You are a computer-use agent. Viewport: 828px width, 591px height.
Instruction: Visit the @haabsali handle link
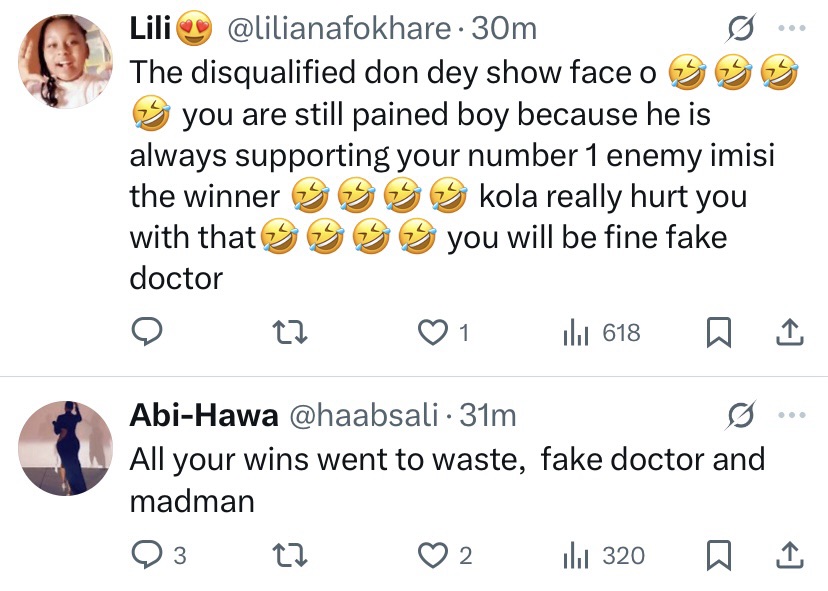click(364, 414)
